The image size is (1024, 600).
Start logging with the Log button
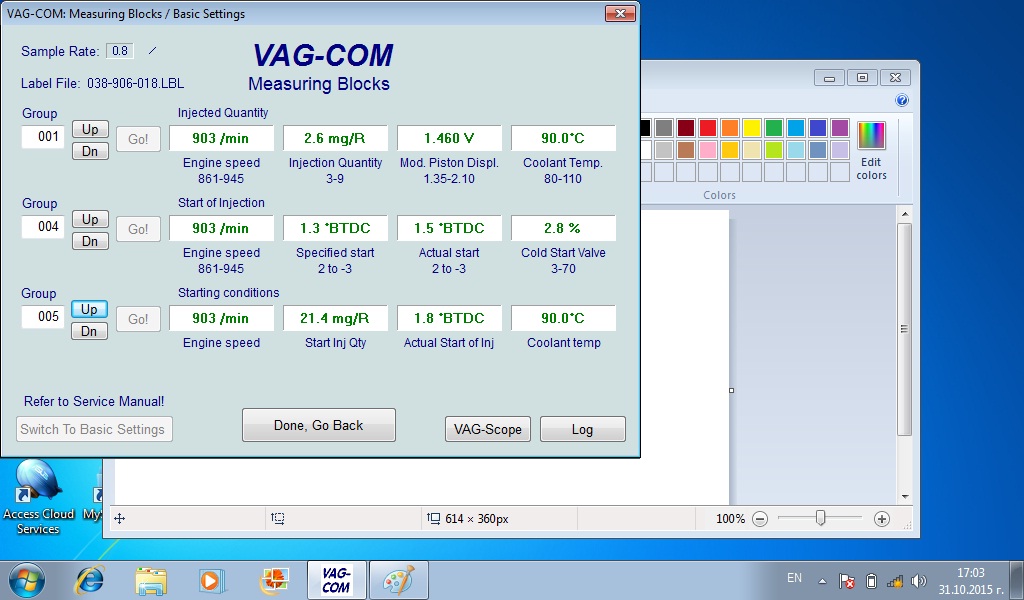click(x=582, y=429)
